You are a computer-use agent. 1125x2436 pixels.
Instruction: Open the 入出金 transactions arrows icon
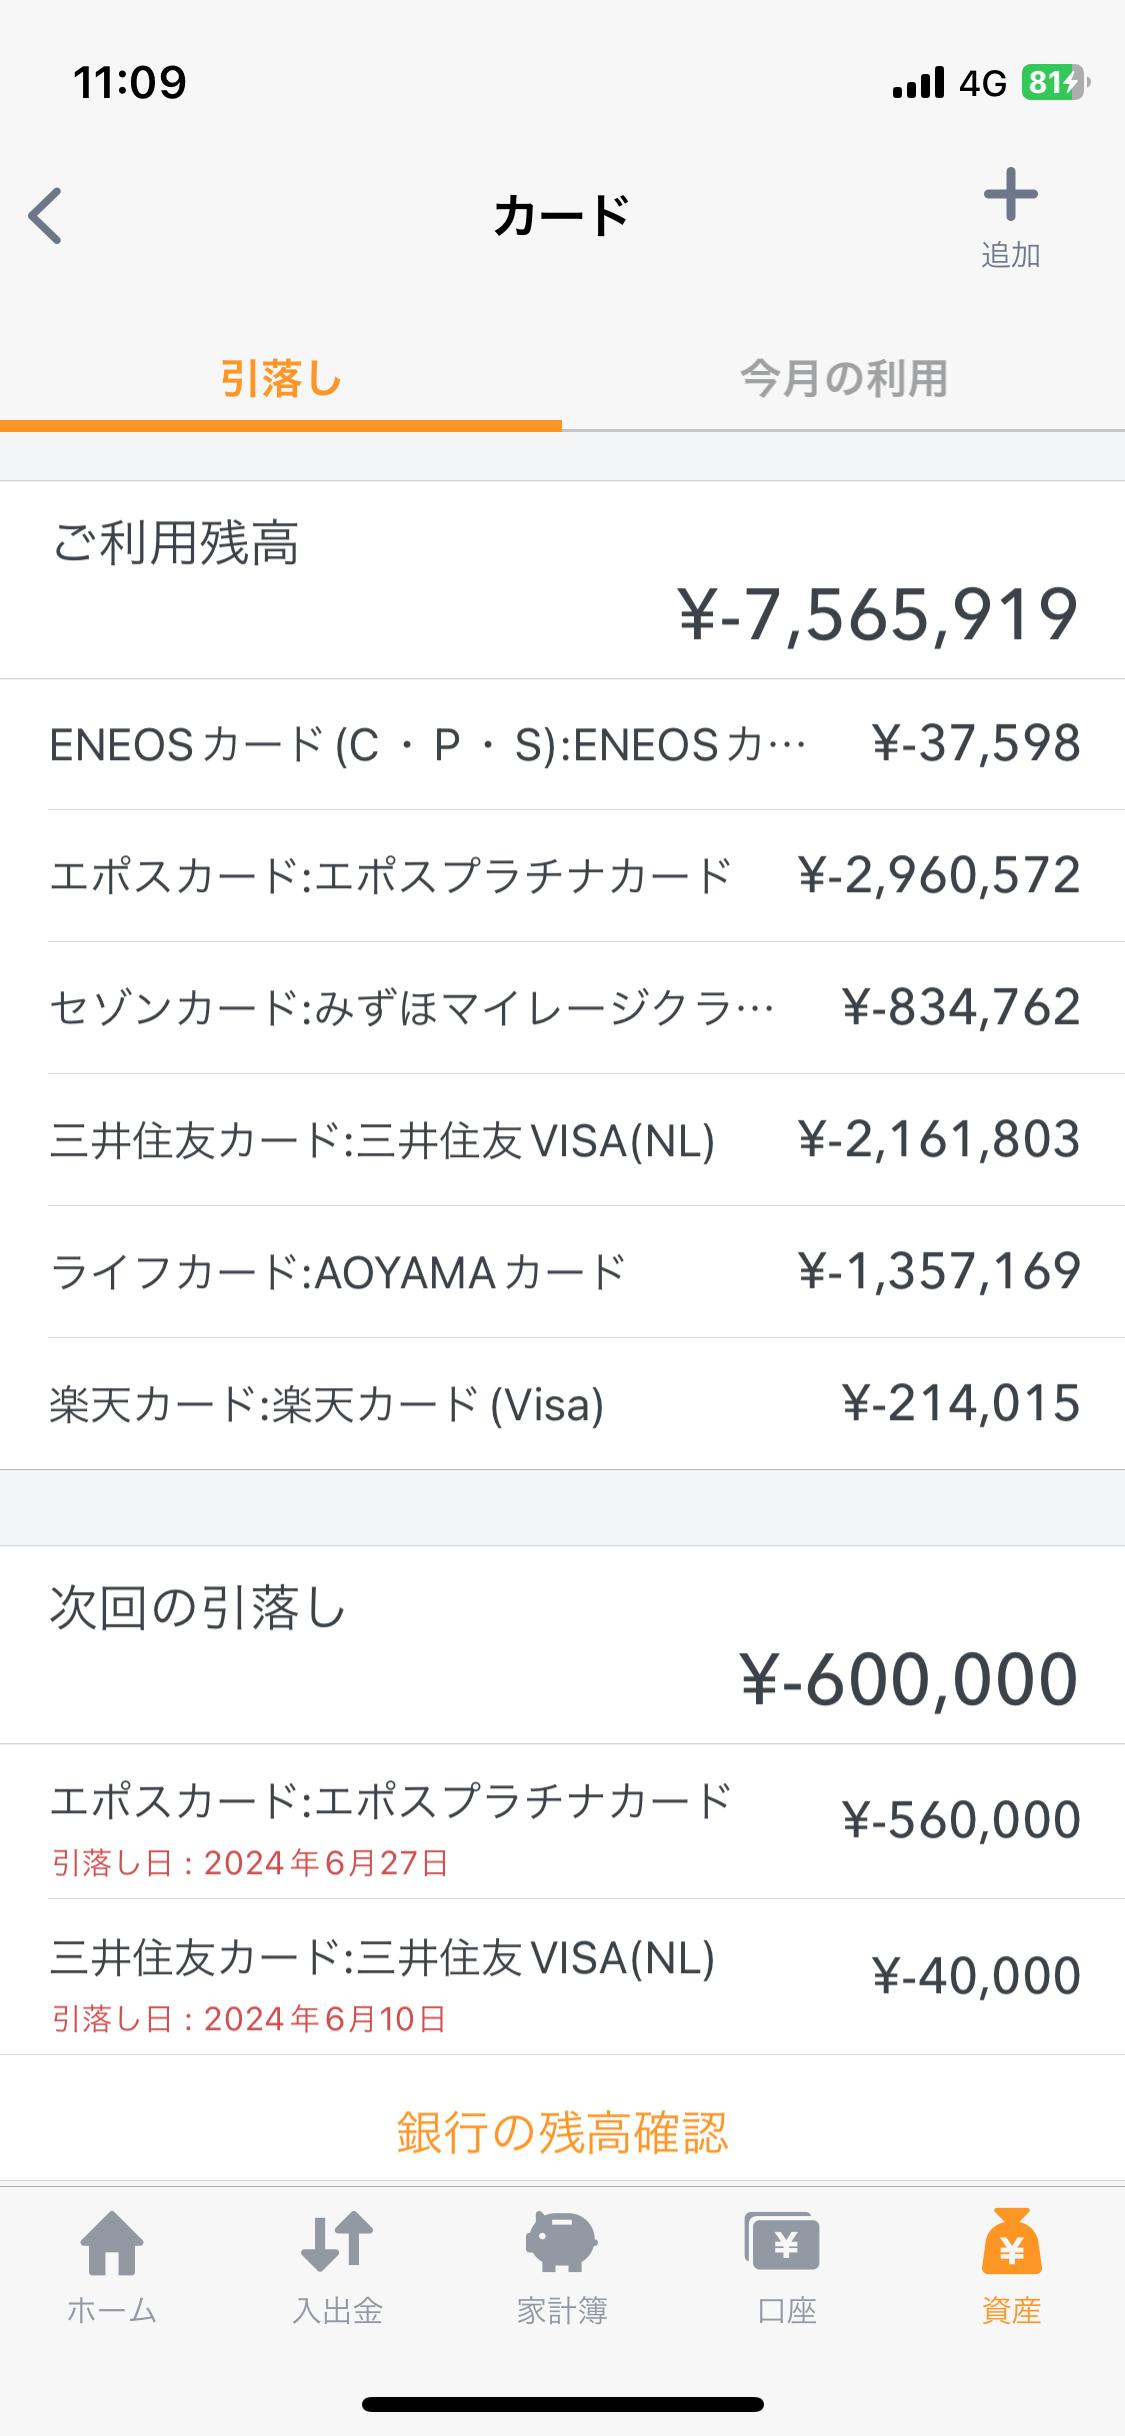(337, 2266)
